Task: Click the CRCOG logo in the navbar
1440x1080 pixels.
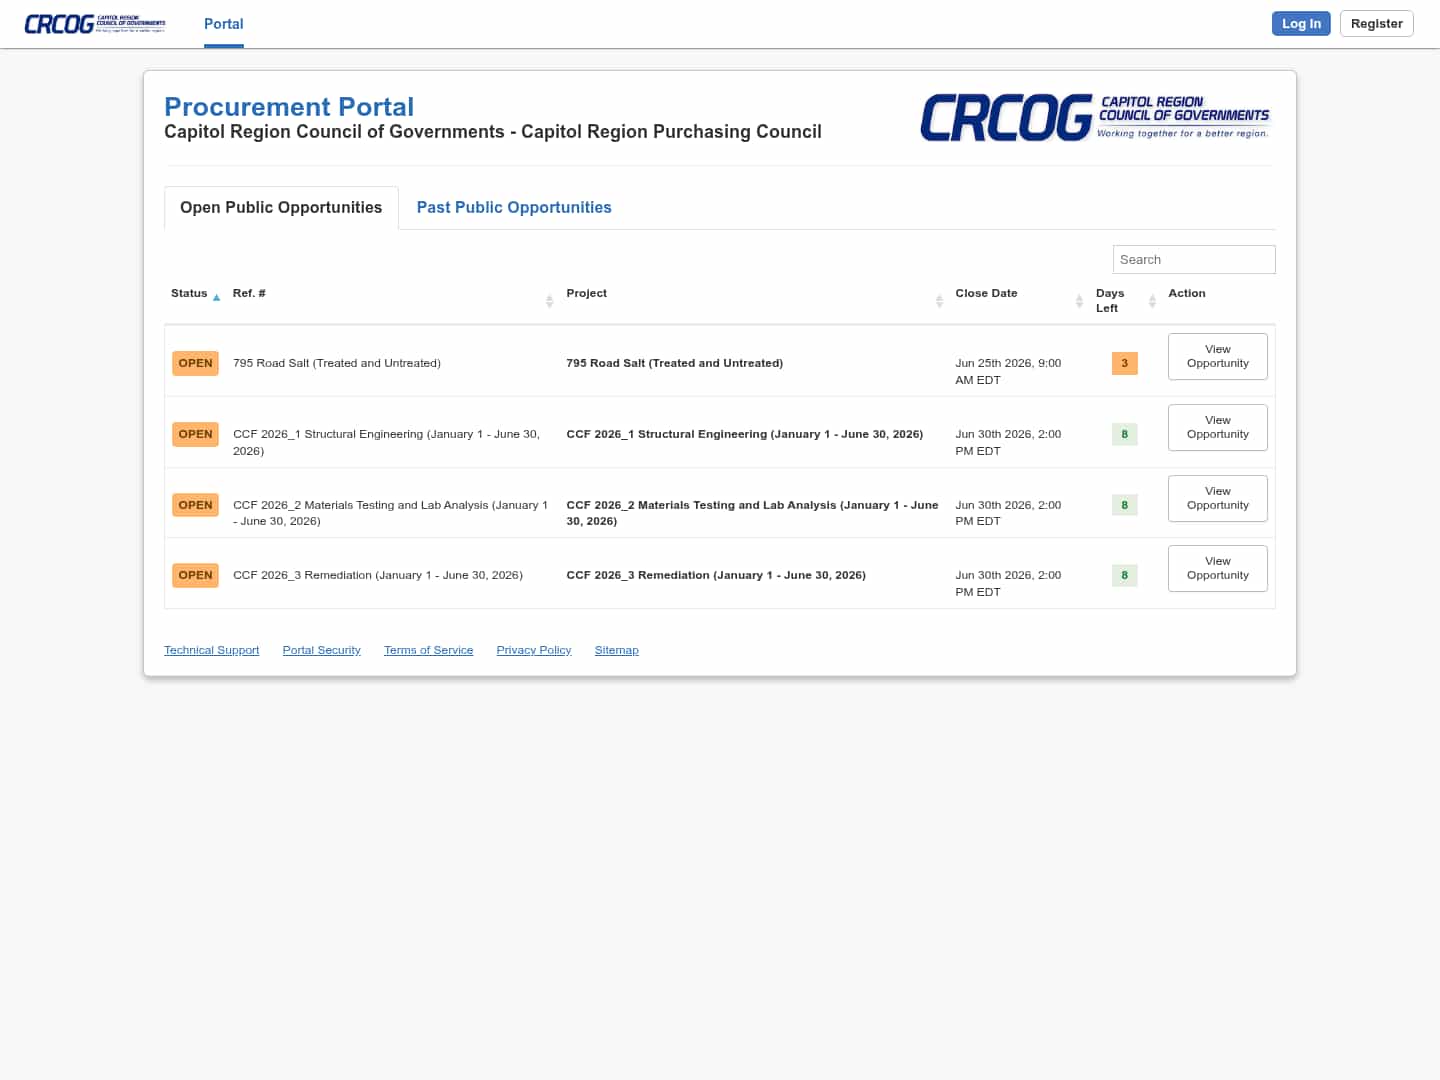Action: tap(95, 24)
